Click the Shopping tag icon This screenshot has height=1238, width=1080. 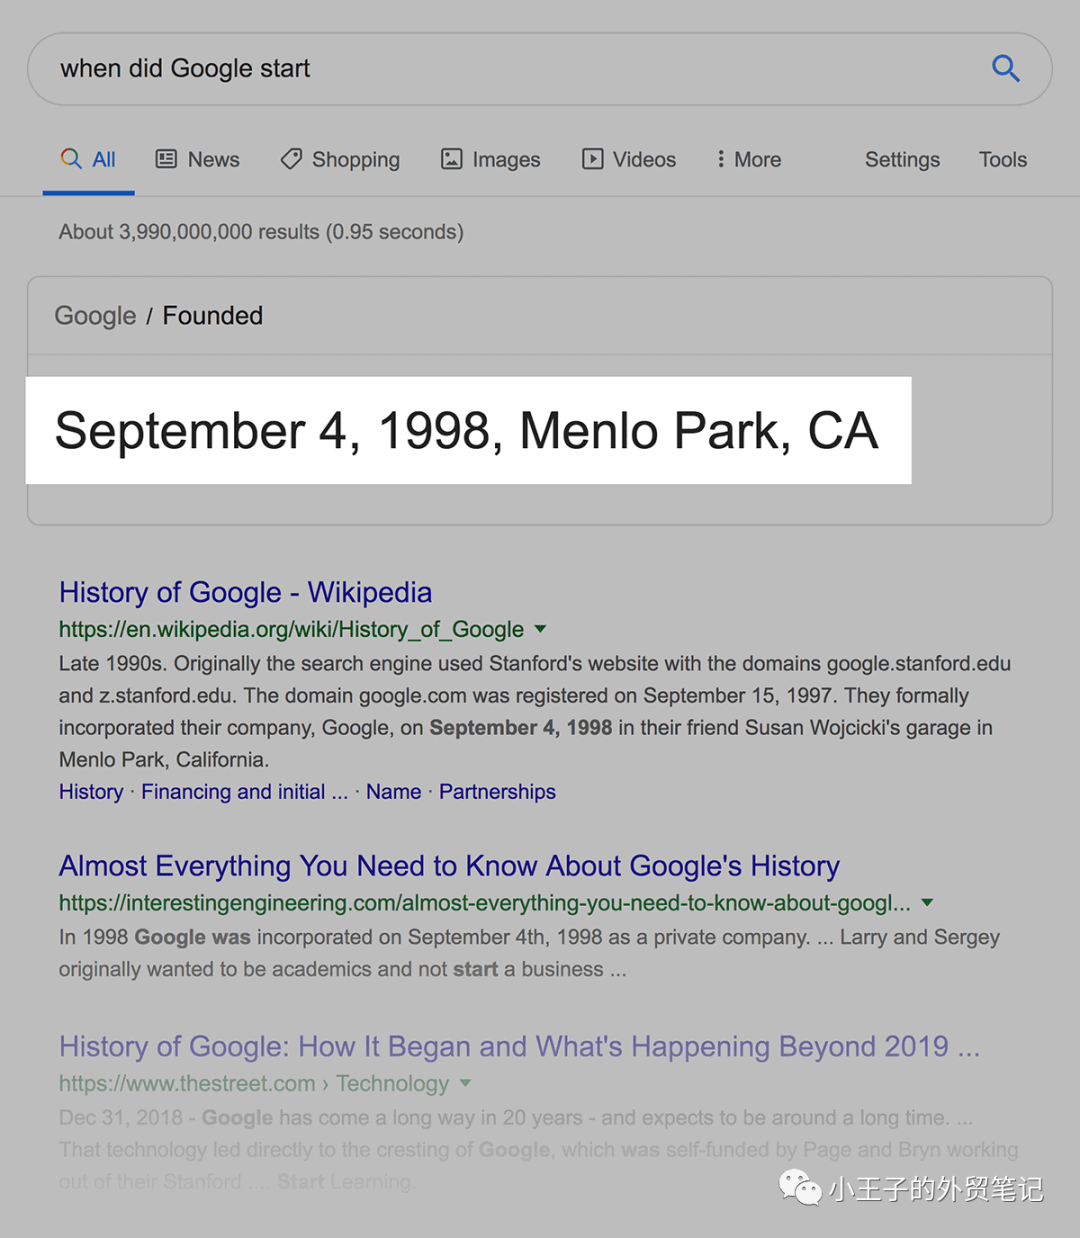coord(291,159)
